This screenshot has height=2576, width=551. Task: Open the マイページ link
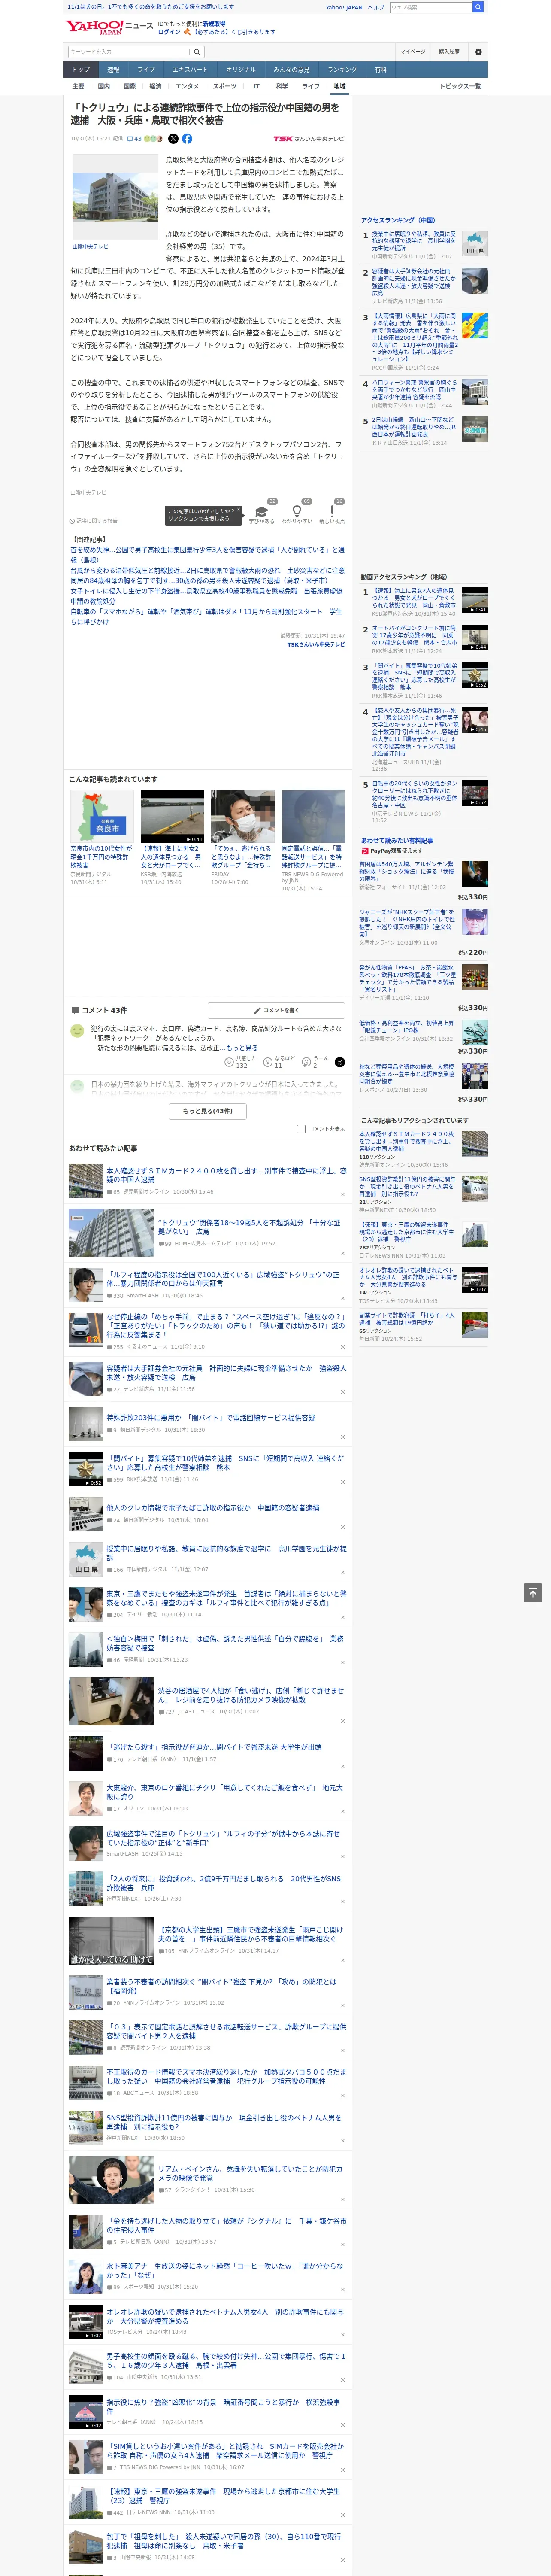pyautogui.click(x=412, y=51)
